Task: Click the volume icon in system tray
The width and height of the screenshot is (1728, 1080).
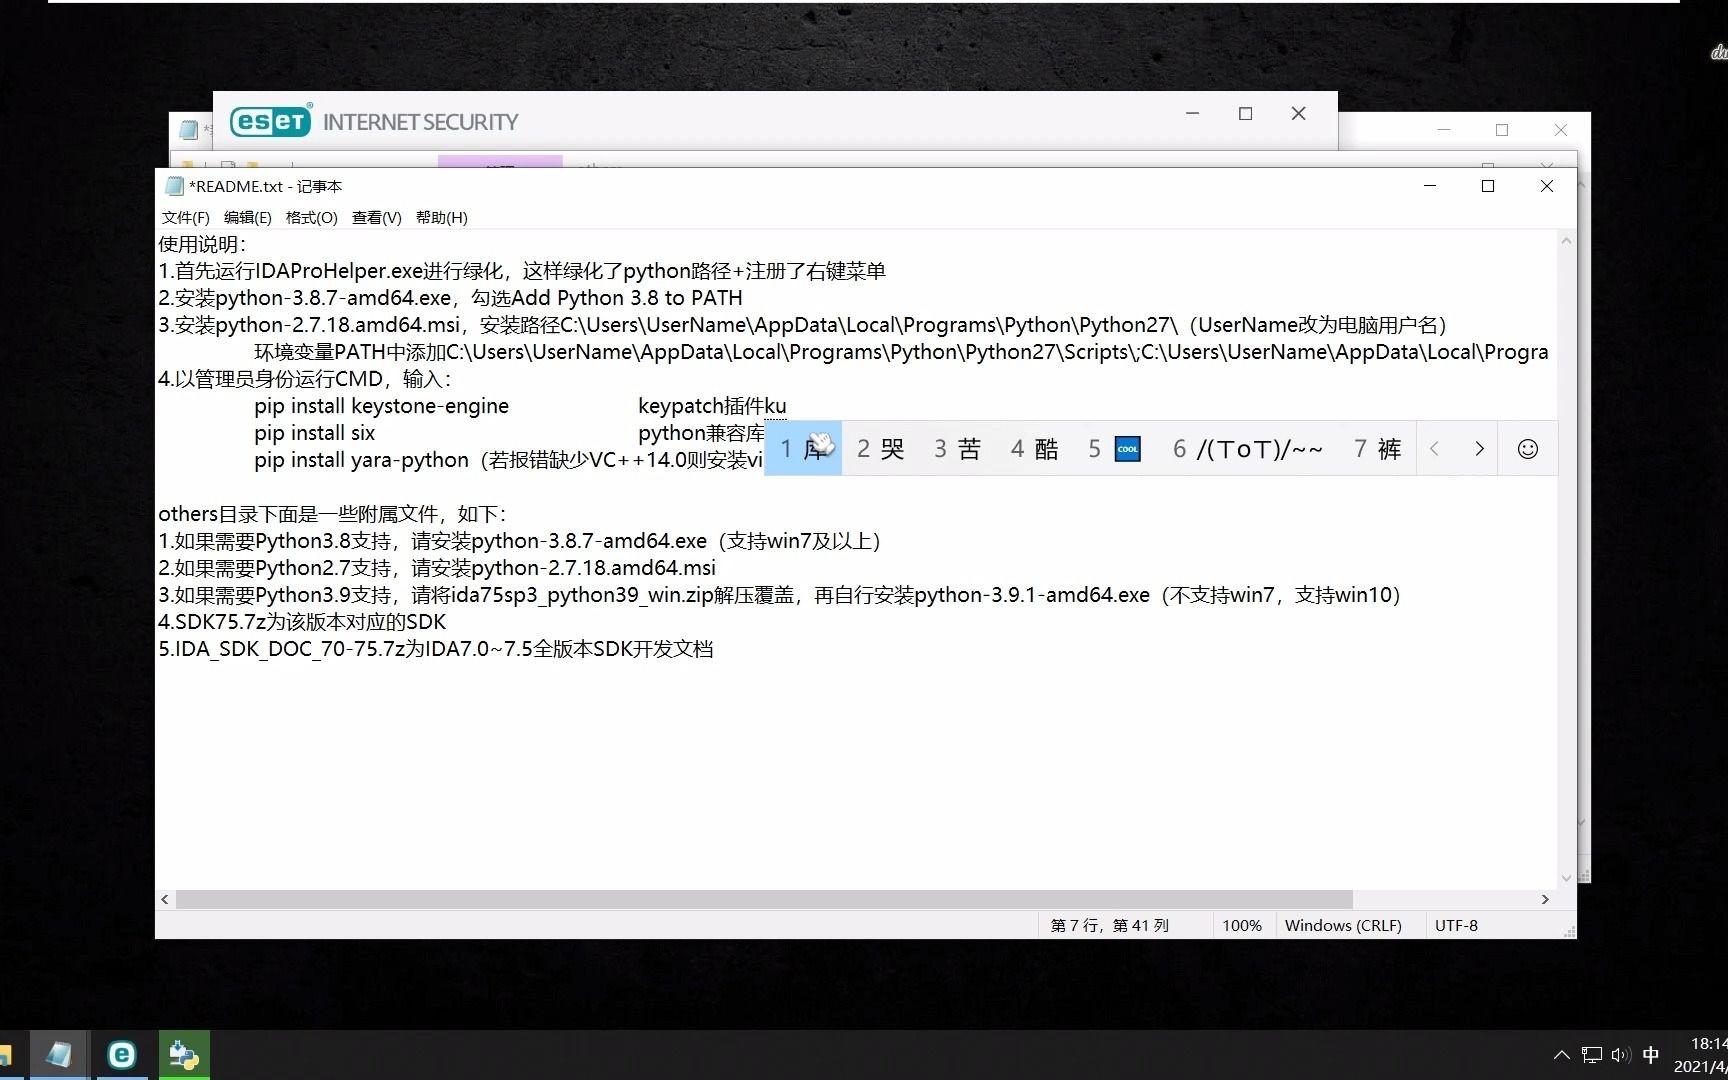Action: (x=1621, y=1055)
